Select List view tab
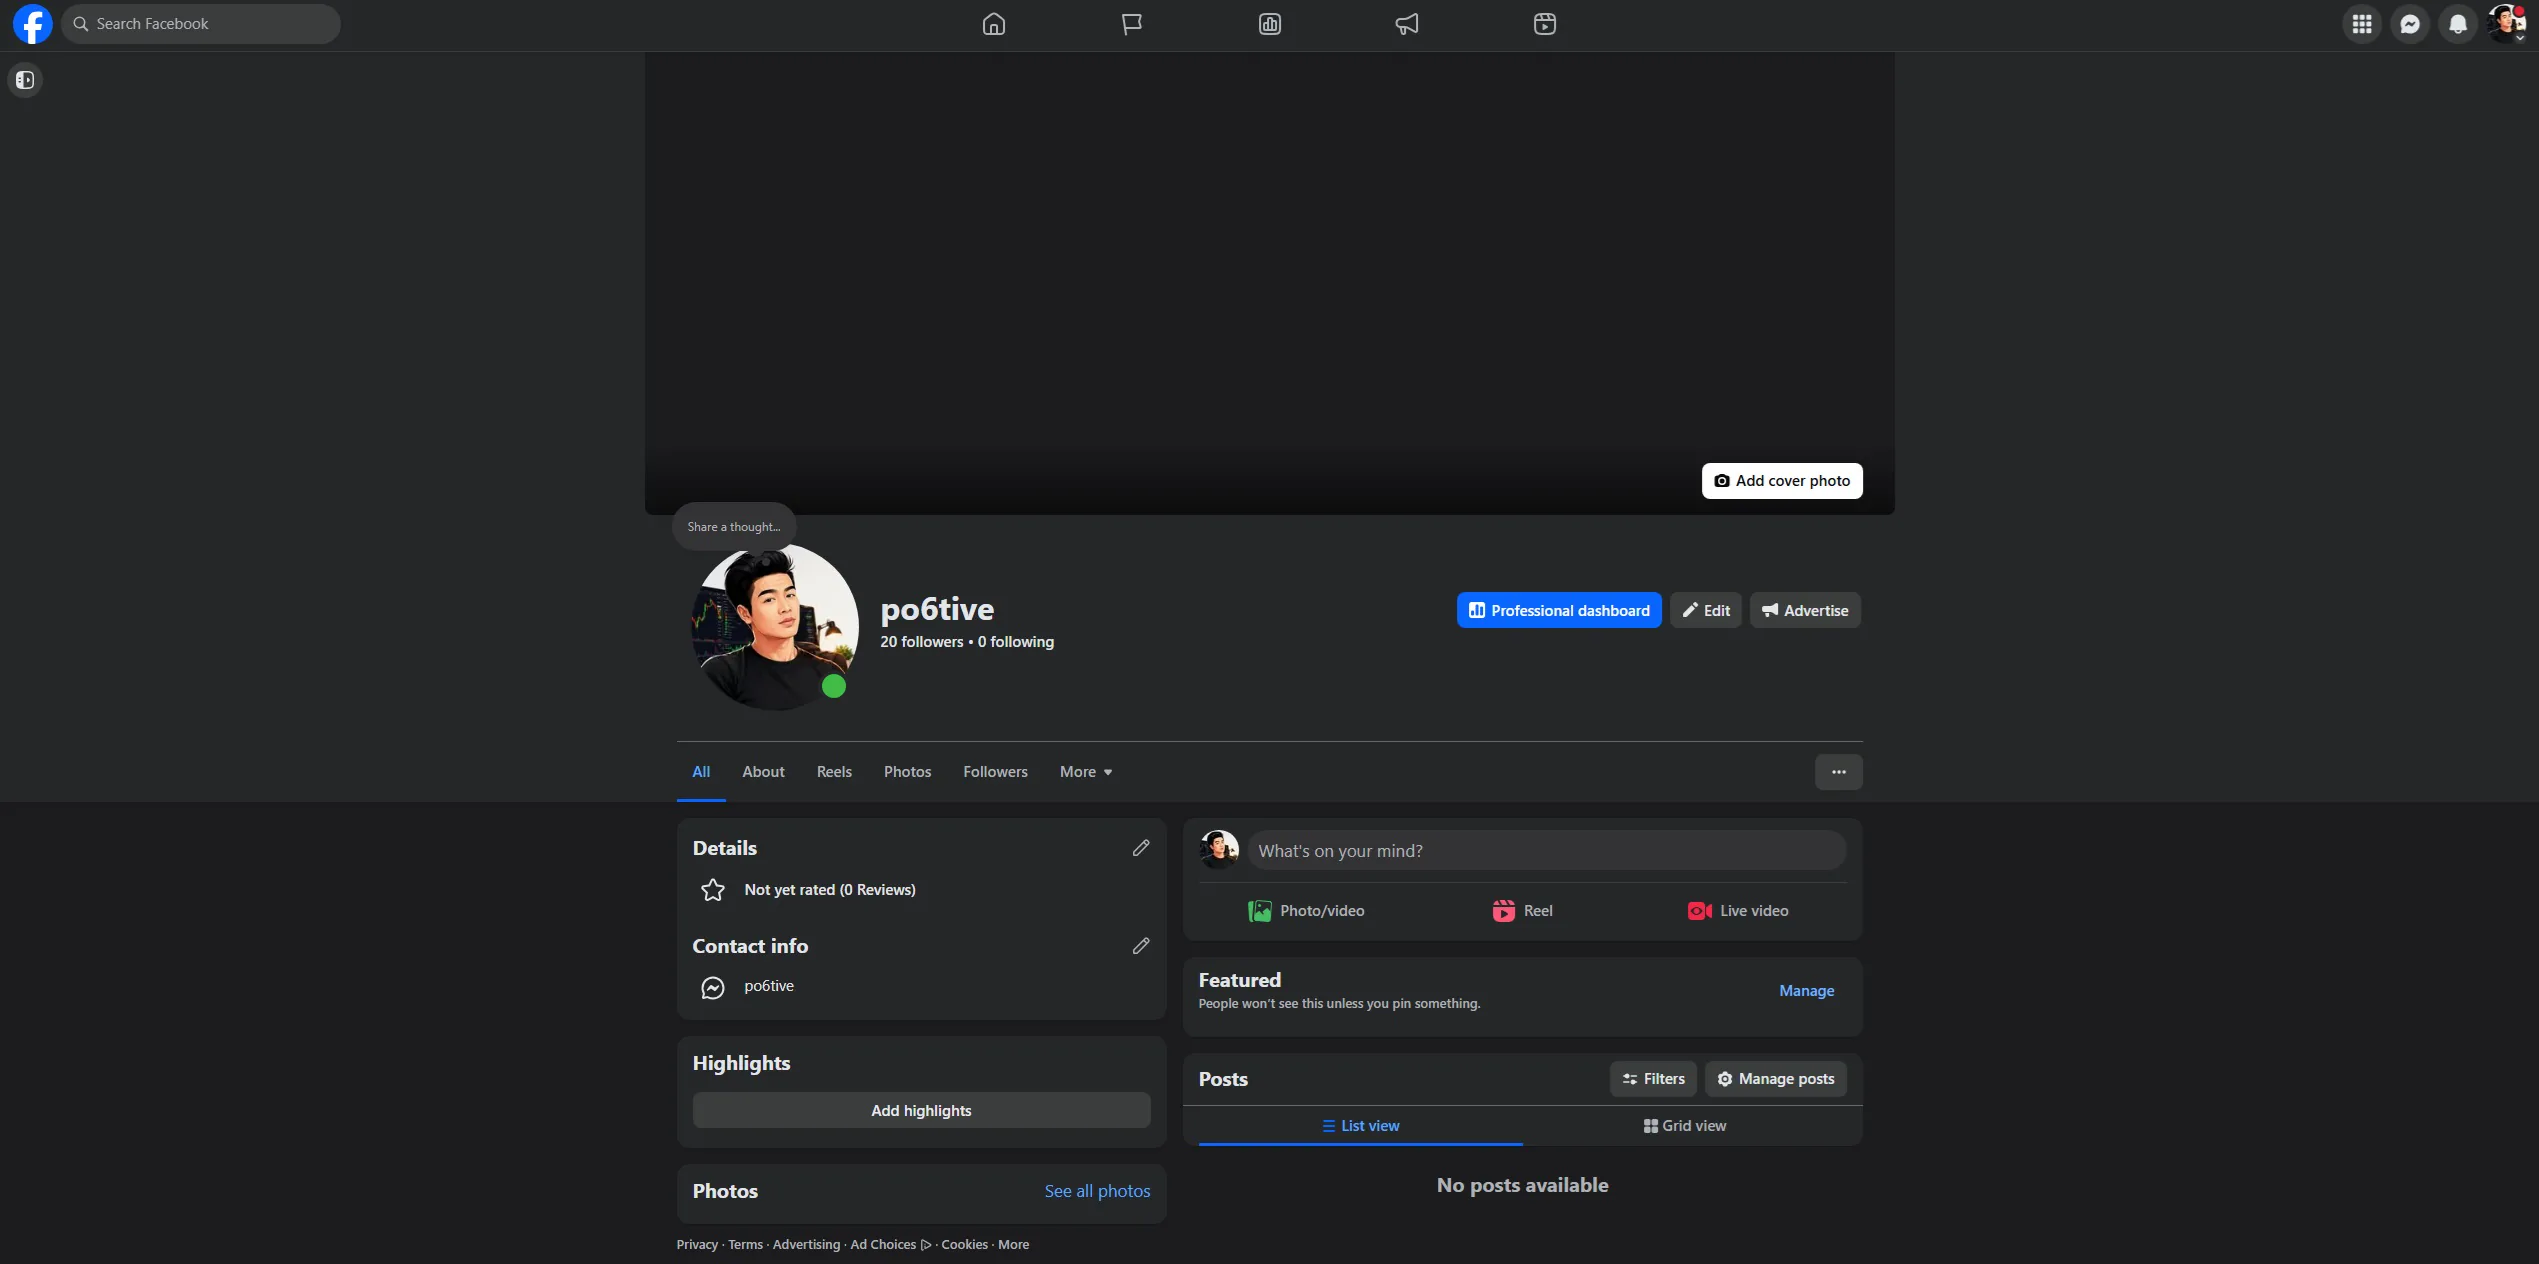The height and width of the screenshot is (1264, 2539). 1360,1126
